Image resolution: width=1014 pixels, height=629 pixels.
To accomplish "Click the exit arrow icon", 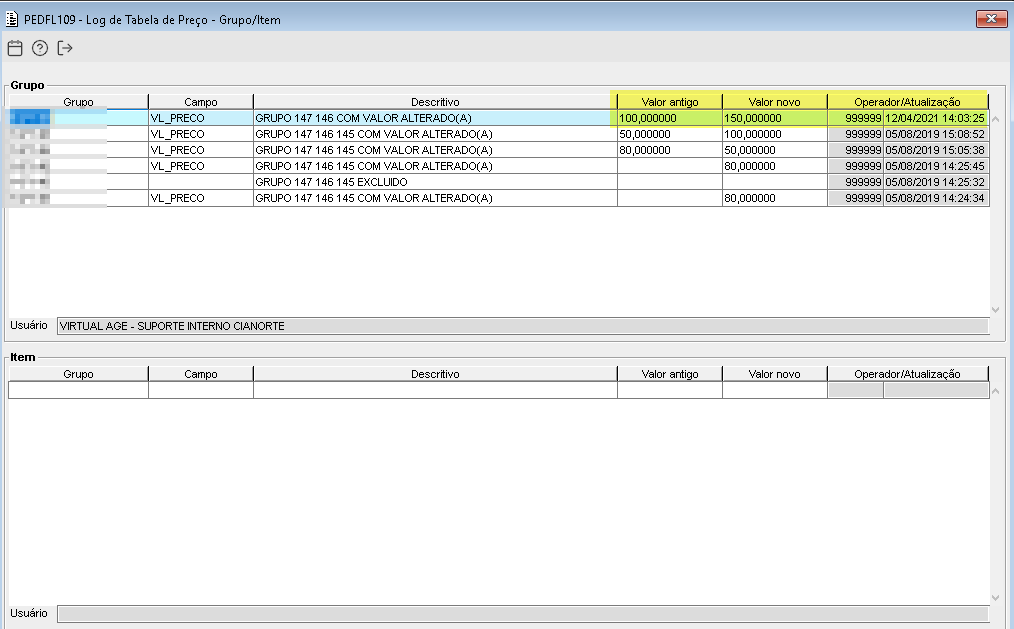I will coord(65,48).
